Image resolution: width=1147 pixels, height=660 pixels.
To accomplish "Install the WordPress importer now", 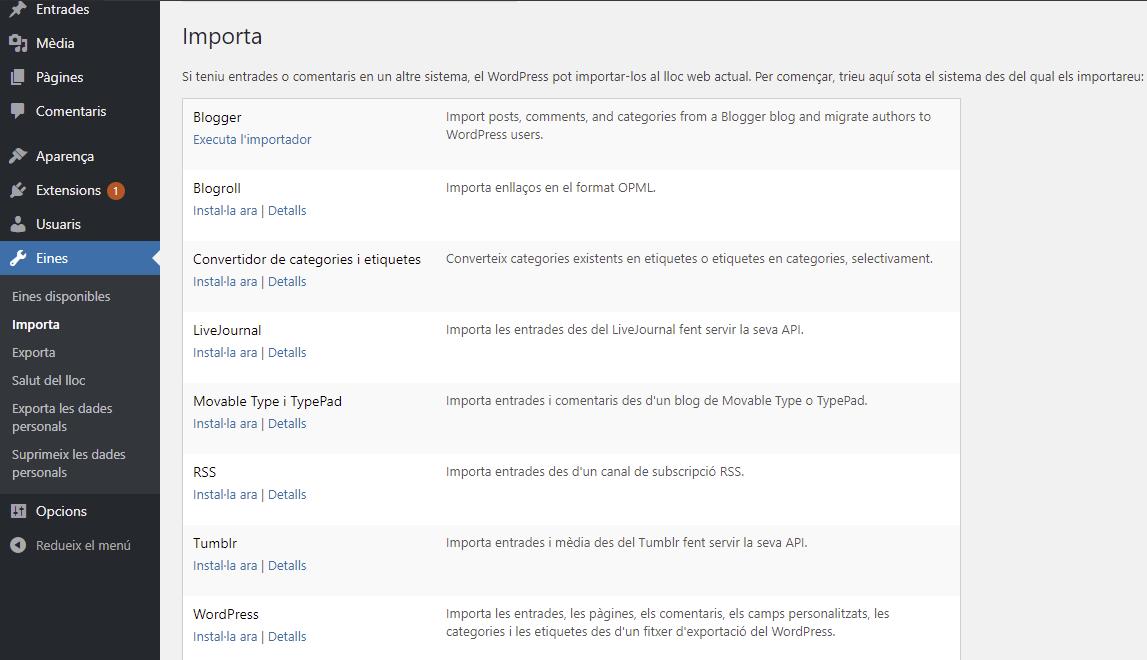I will [x=225, y=637].
